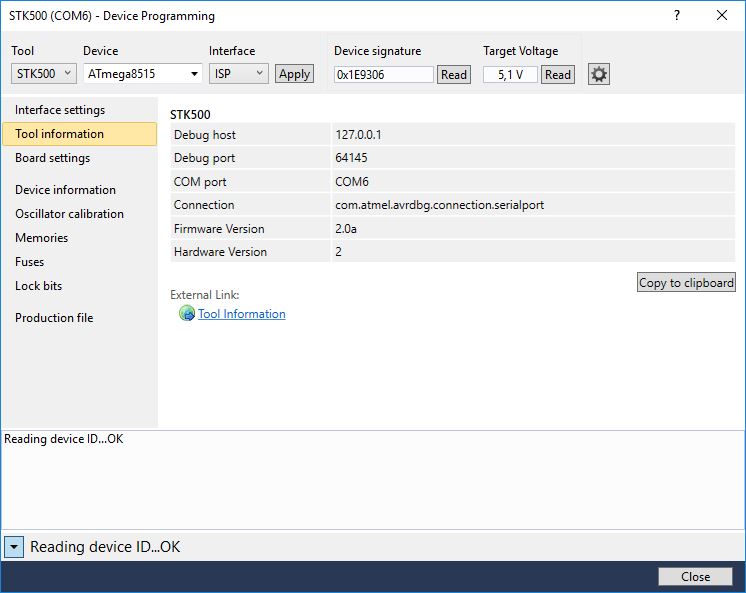The image size is (746, 593).
Task: Expand the status output arrow button
Action: coord(14,547)
